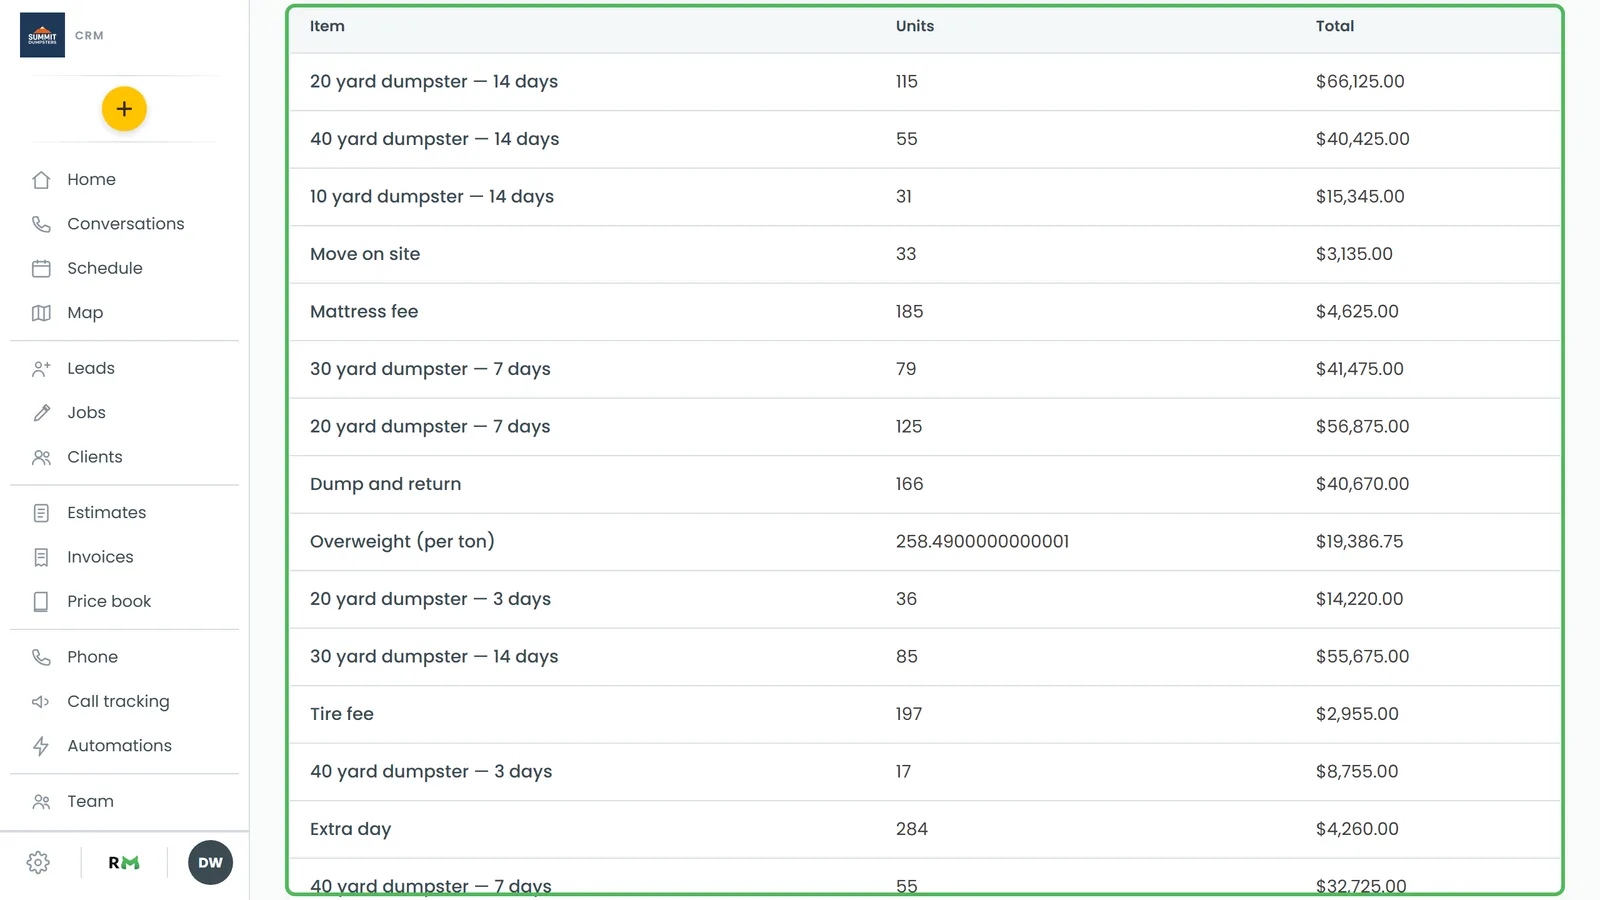
Task: Open the Schedule page
Action: [x=105, y=268]
